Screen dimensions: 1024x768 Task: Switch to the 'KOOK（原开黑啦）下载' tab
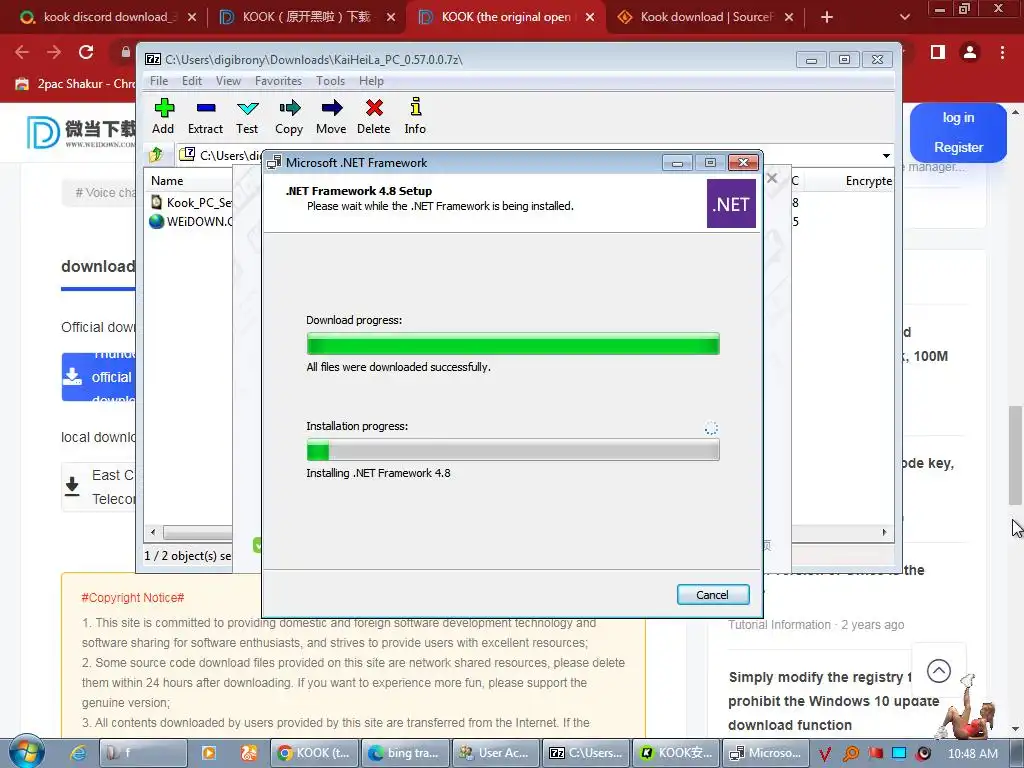click(305, 17)
